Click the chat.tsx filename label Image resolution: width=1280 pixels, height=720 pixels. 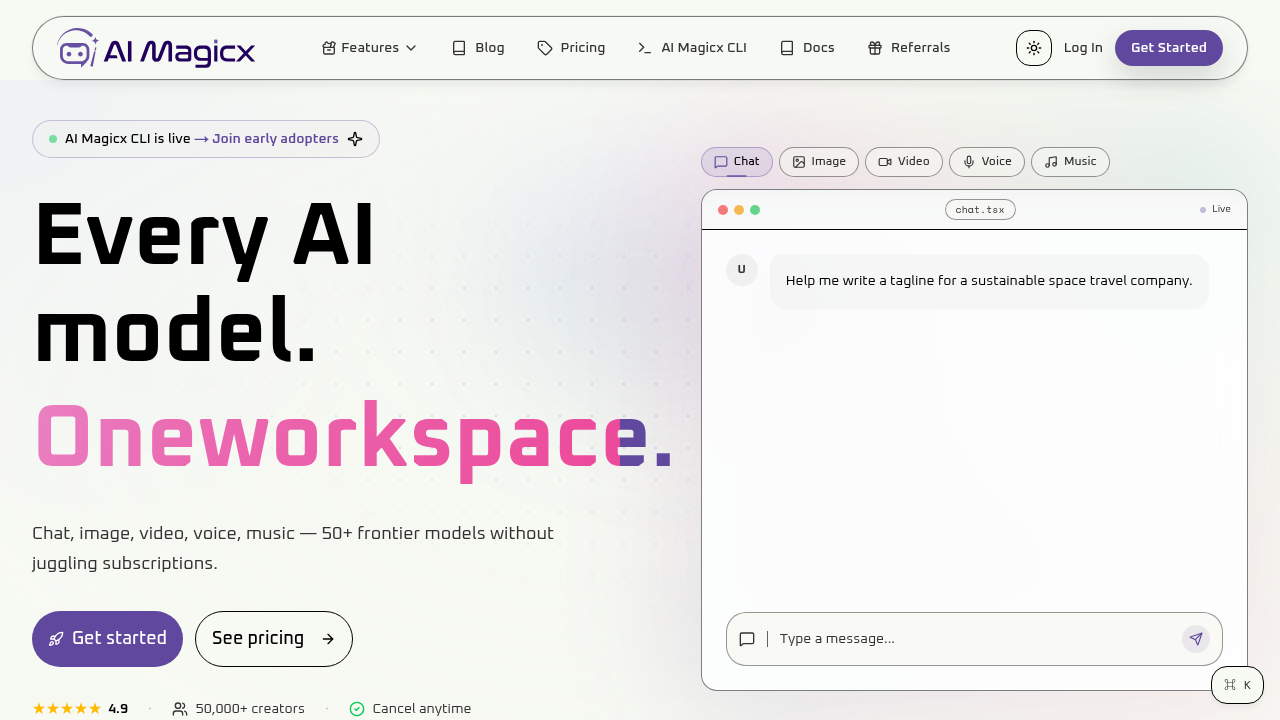pyautogui.click(x=980, y=210)
